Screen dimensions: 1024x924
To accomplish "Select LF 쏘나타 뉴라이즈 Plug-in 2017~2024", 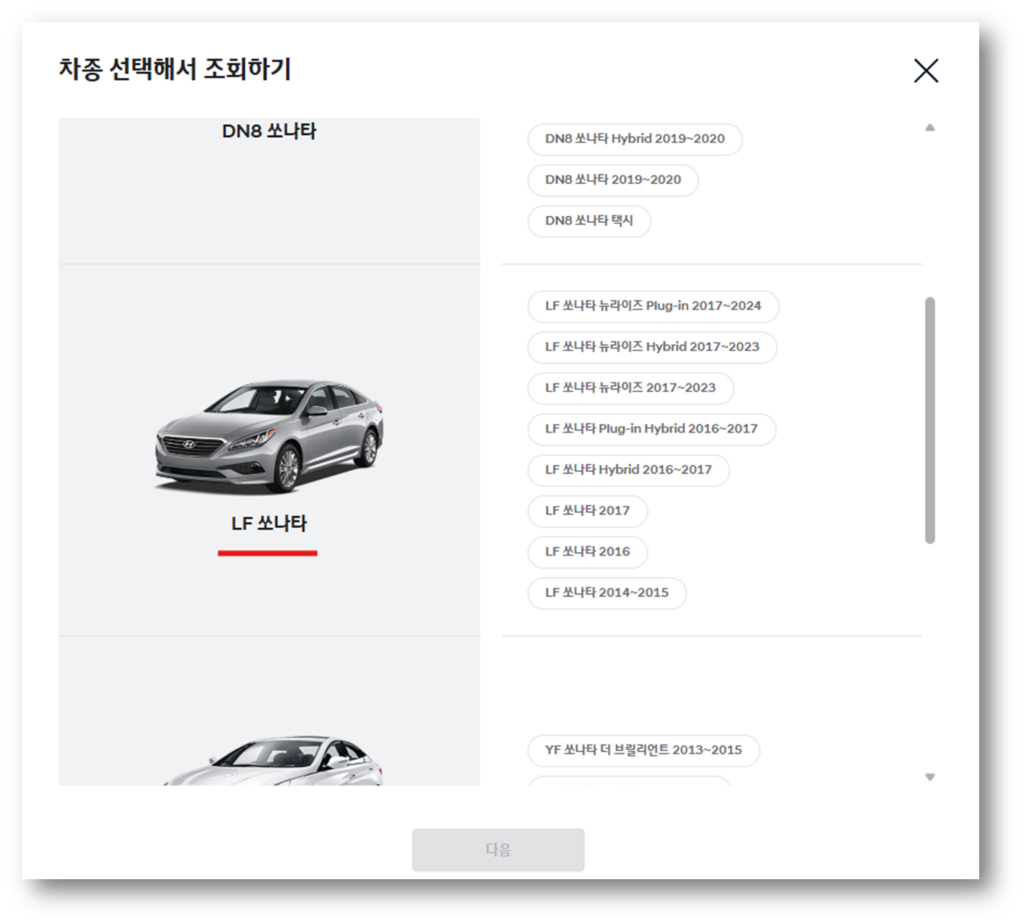I will [x=653, y=306].
